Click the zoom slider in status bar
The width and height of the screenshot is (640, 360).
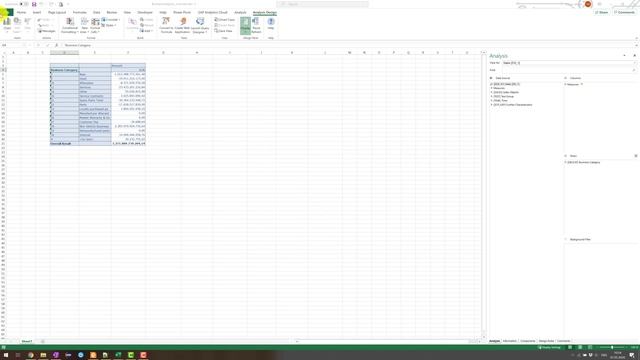612,347
